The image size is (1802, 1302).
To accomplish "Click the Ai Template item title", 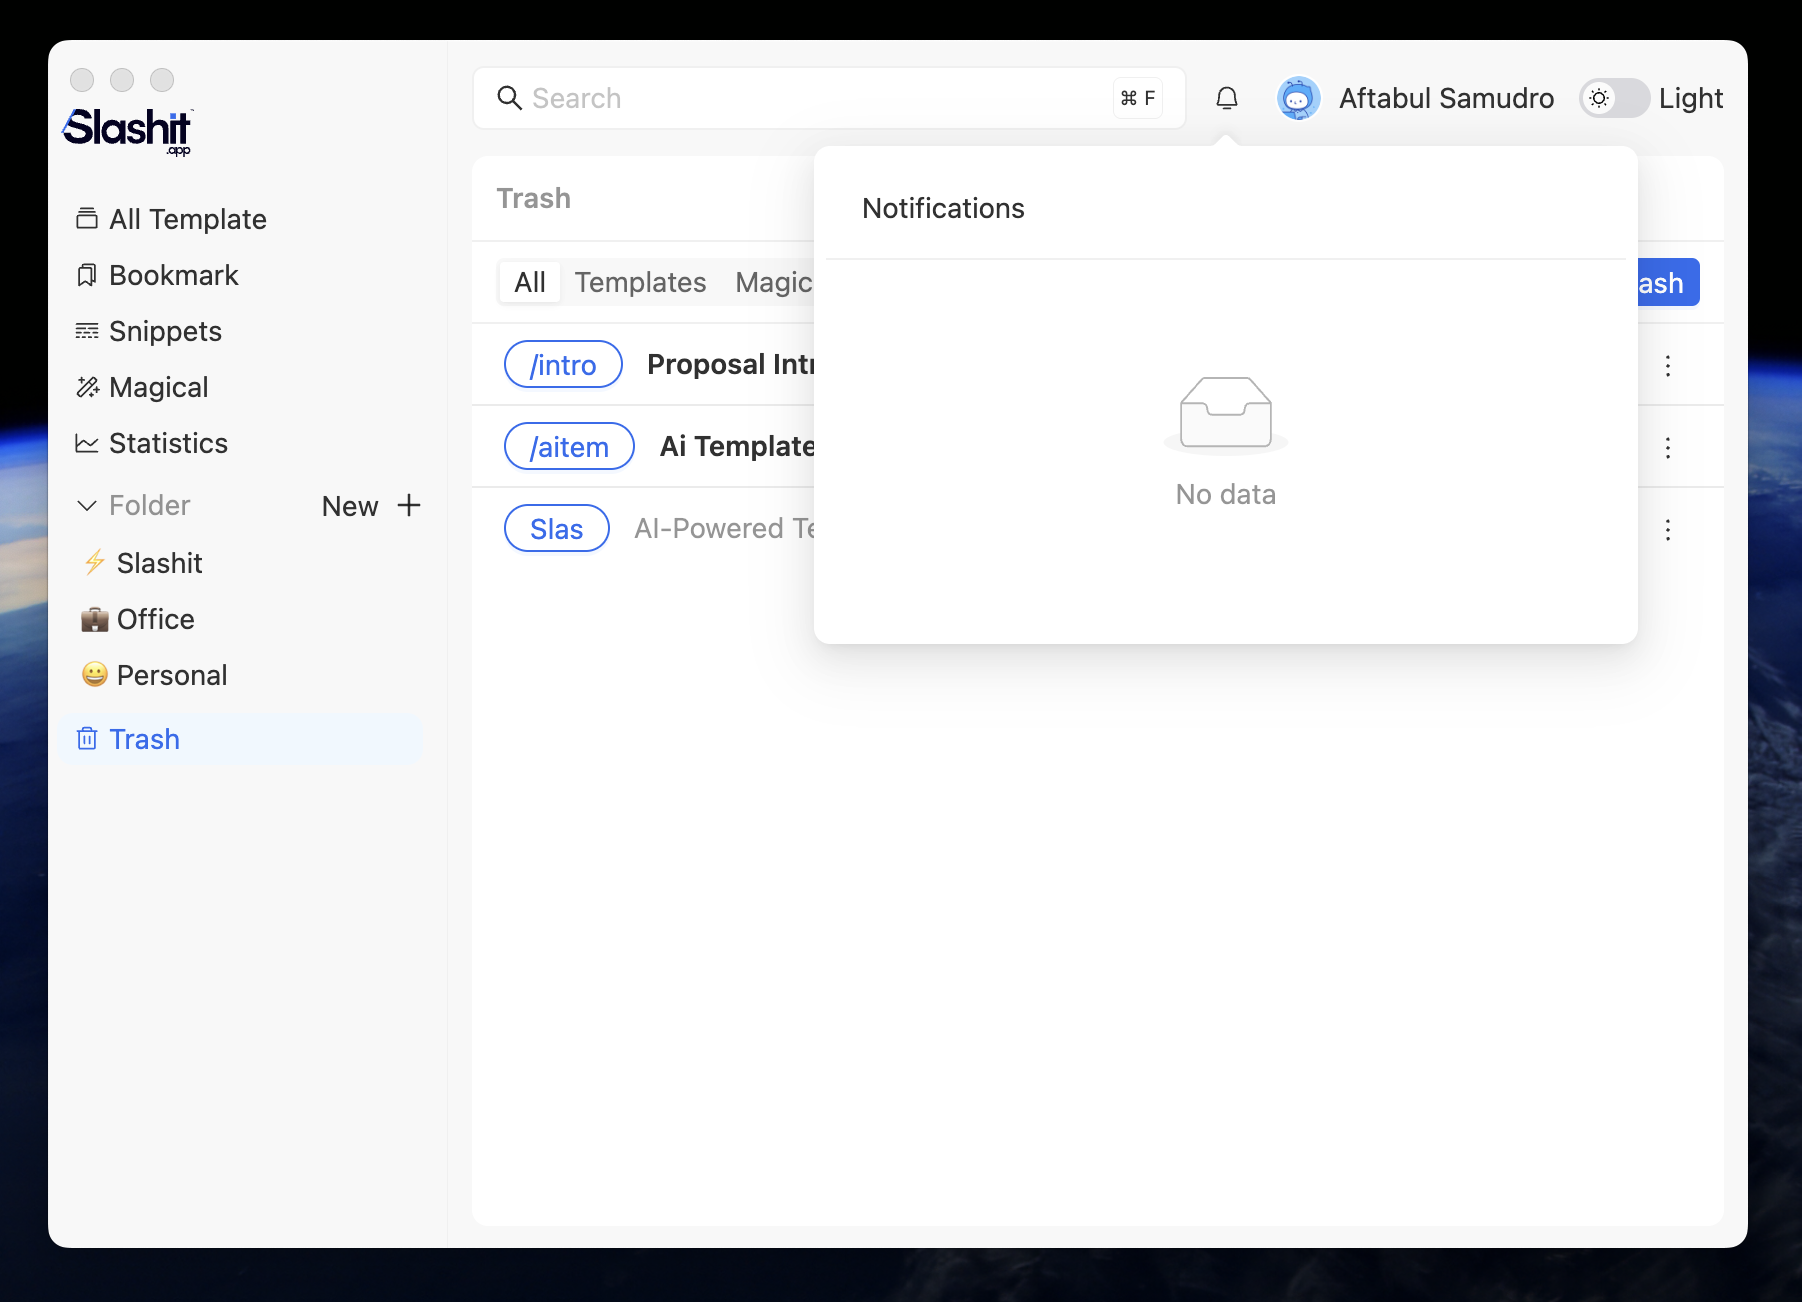I will point(738,447).
